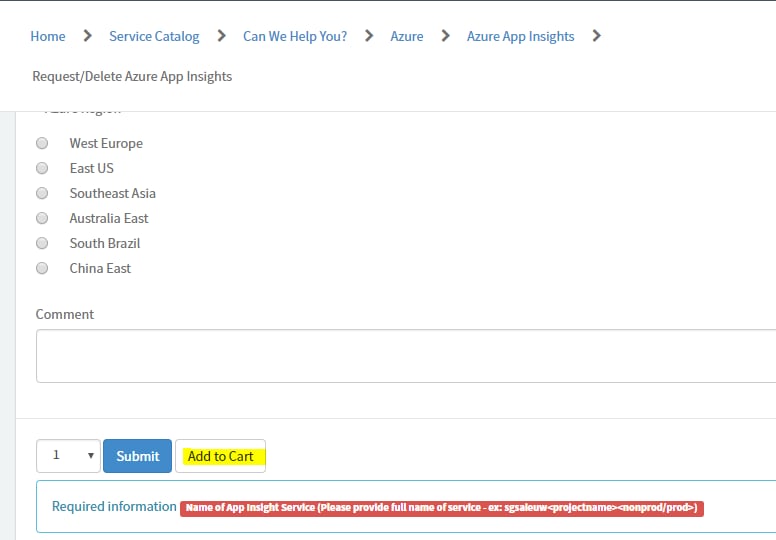Select Australia East region radio button
Image resolution: width=776 pixels, height=540 pixels.
(x=42, y=218)
